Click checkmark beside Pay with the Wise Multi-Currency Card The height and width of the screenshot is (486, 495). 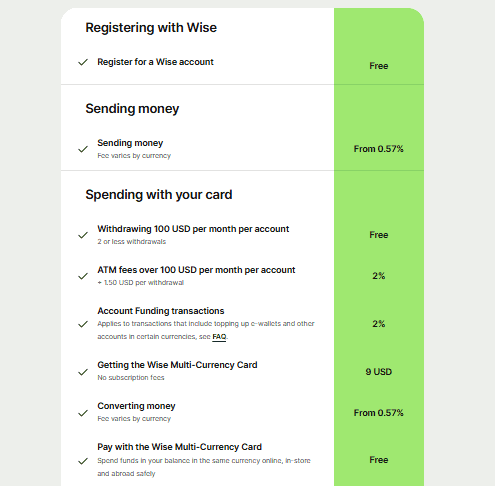(83, 461)
